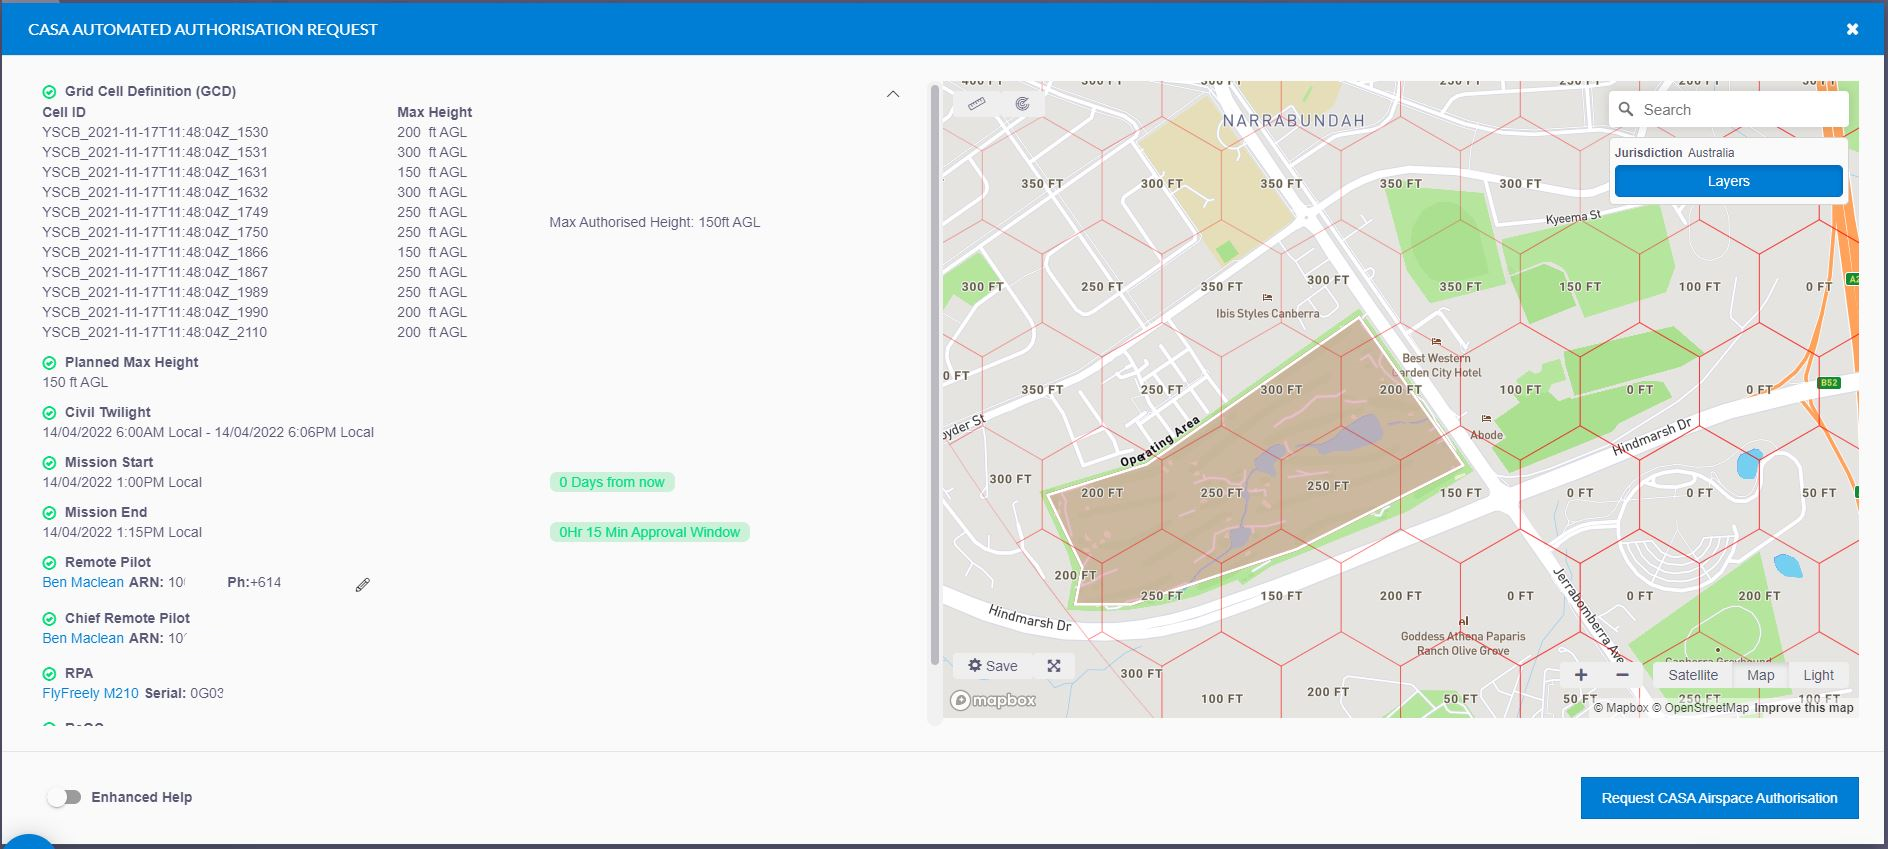Edit Remote Pilot using pencil icon
1888x849 pixels.
[x=363, y=585]
